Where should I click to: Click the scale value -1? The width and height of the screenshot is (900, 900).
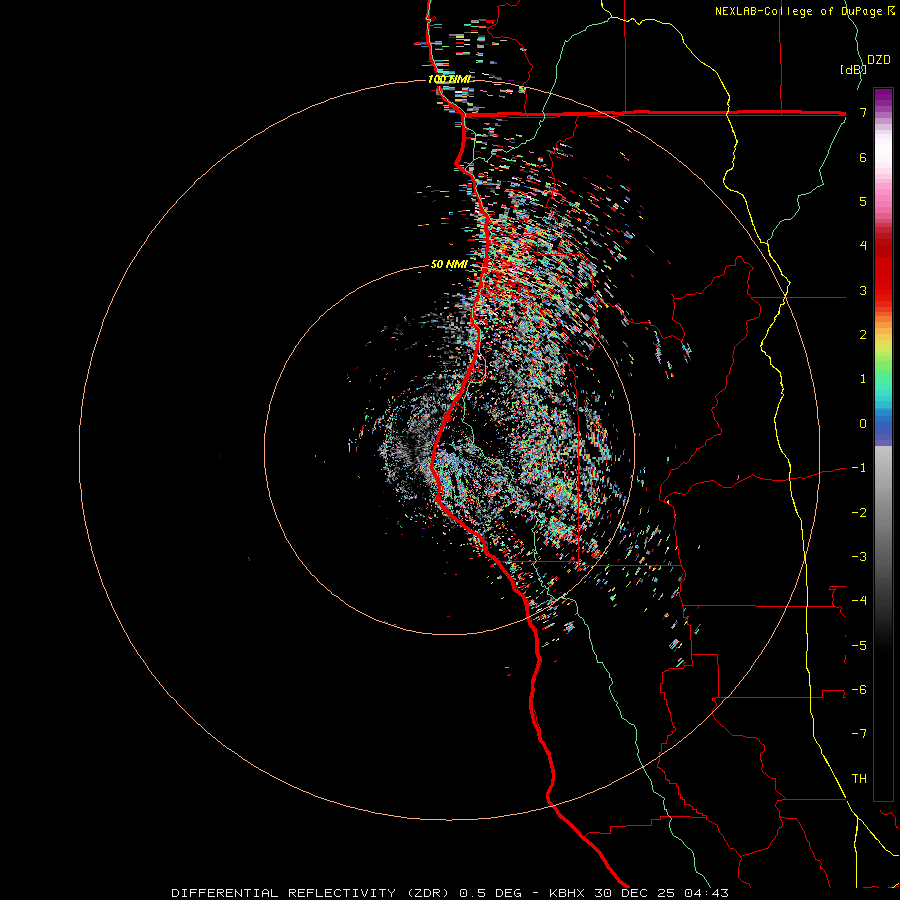pyautogui.click(x=859, y=468)
